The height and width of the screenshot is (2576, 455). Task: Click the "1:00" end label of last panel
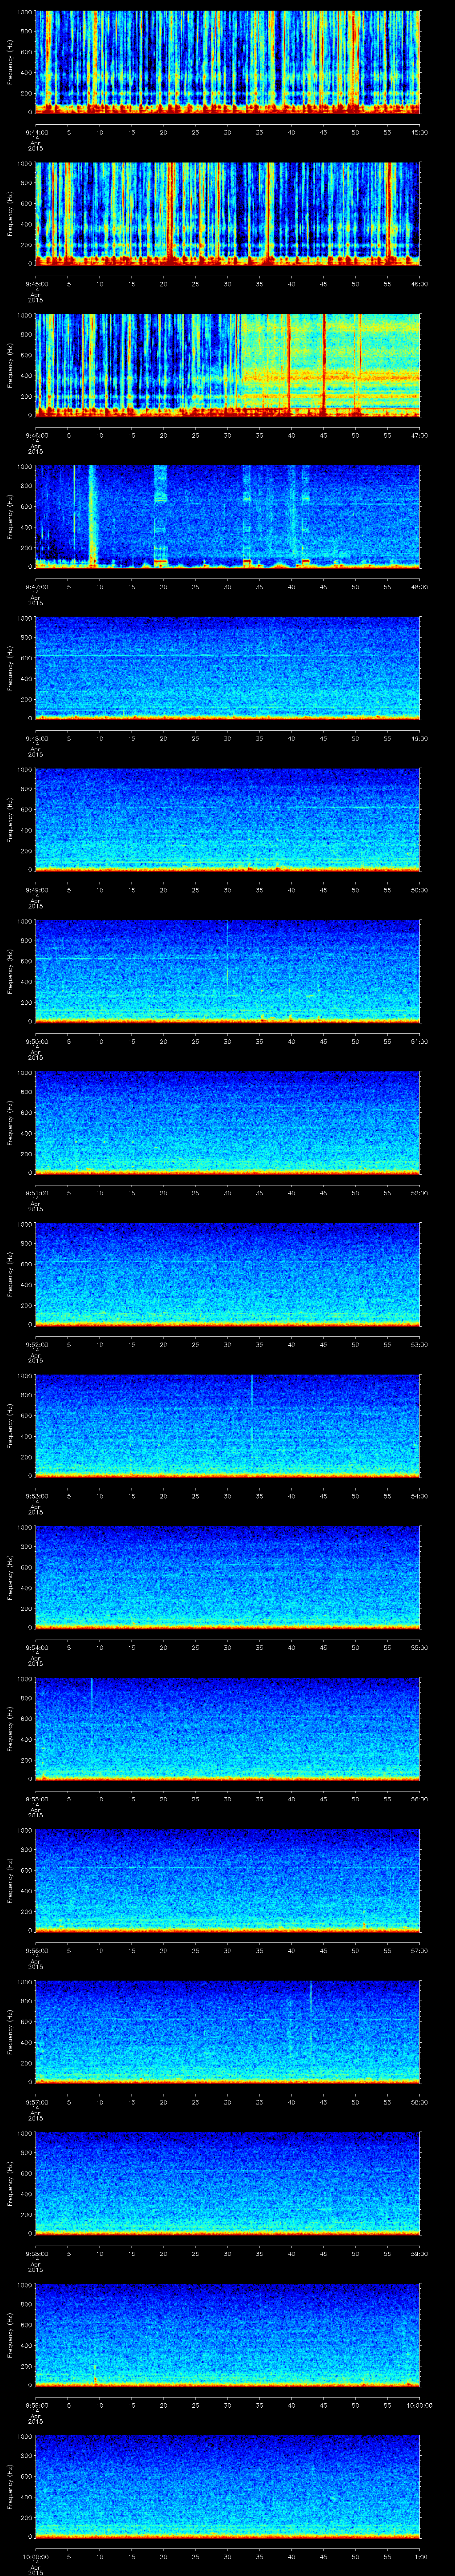[420, 2556]
